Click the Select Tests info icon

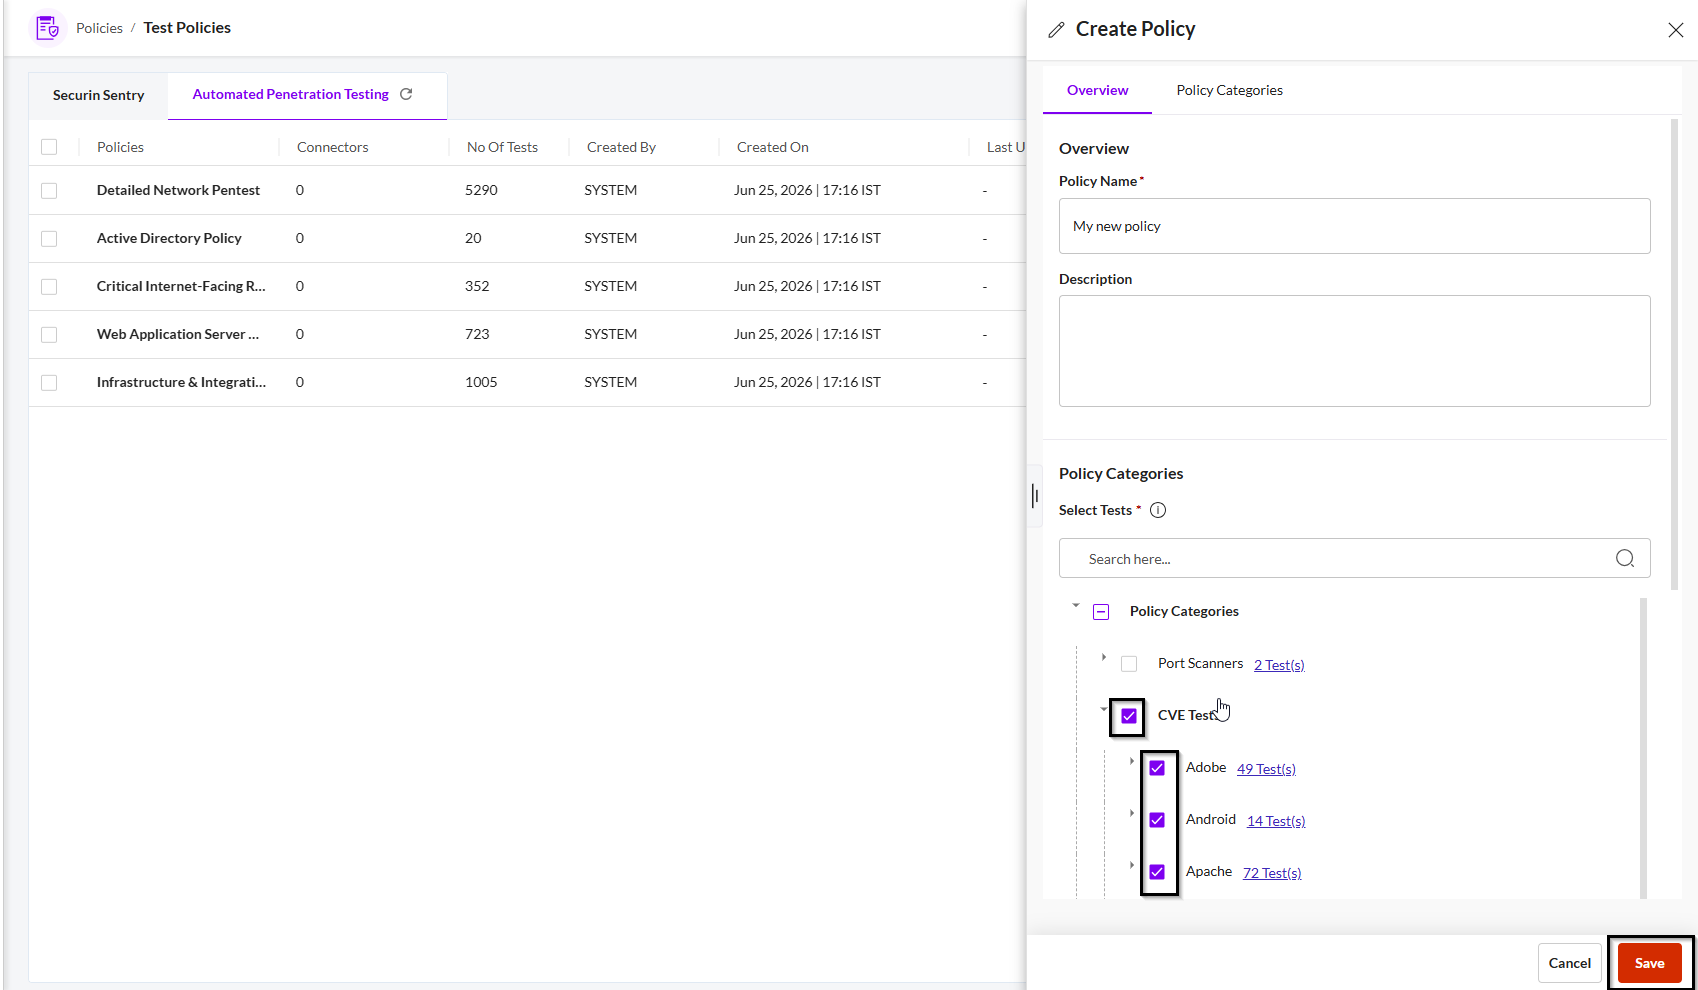coord(1158,510)
